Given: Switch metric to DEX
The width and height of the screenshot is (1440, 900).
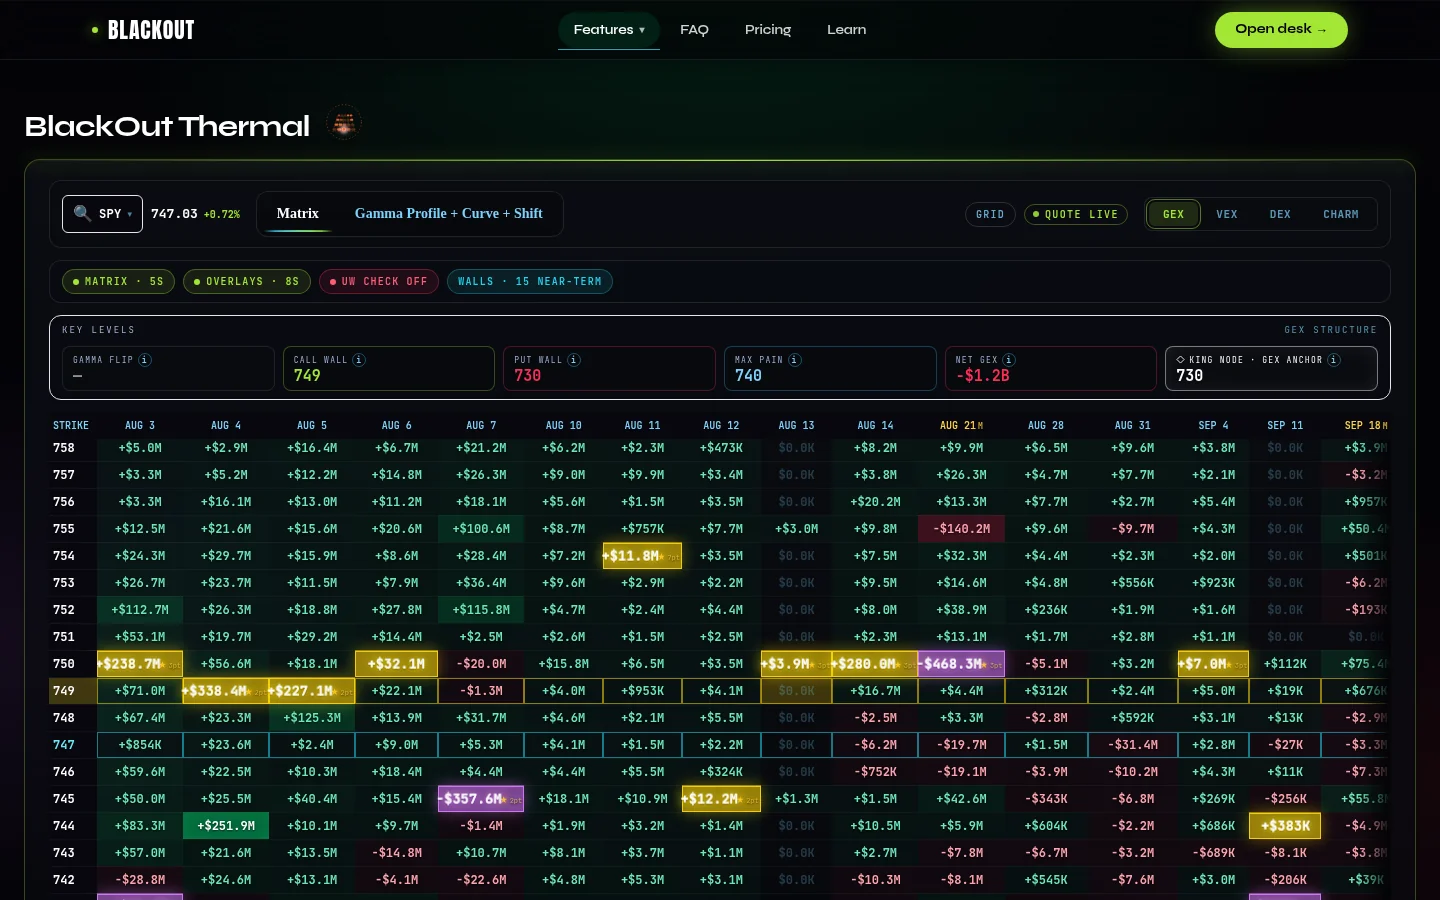Looking at the screenshot, I should pos(1280,214).
